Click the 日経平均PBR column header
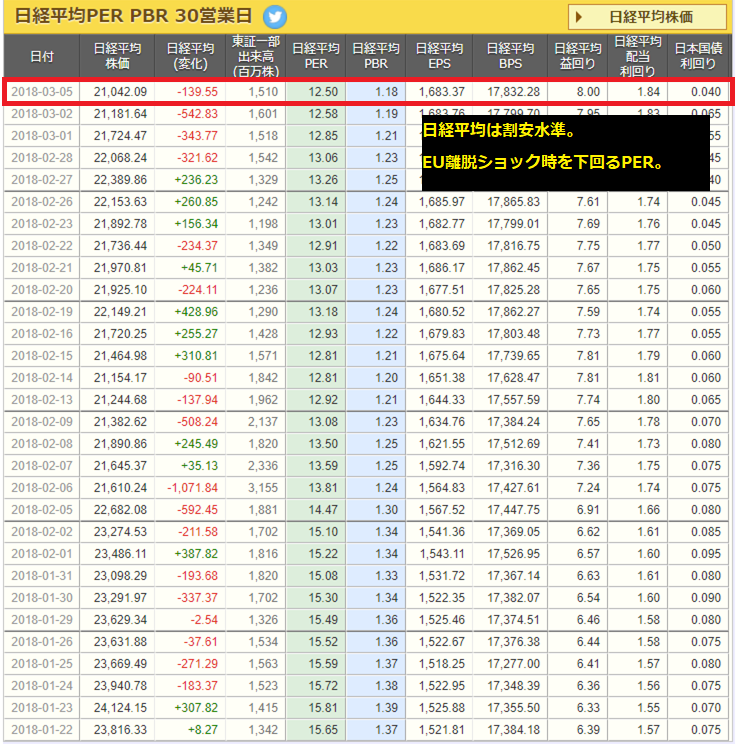Viewport: 736px width, 744px height. tap(375, 56)
